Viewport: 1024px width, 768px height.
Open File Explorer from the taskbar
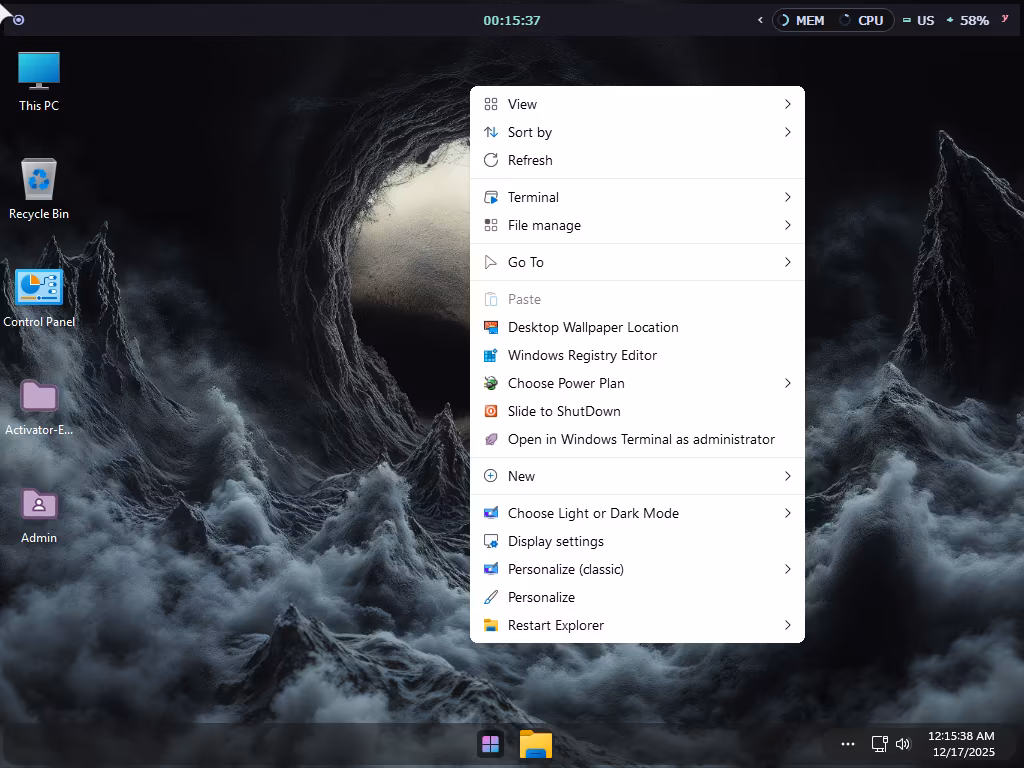point(536,744)
